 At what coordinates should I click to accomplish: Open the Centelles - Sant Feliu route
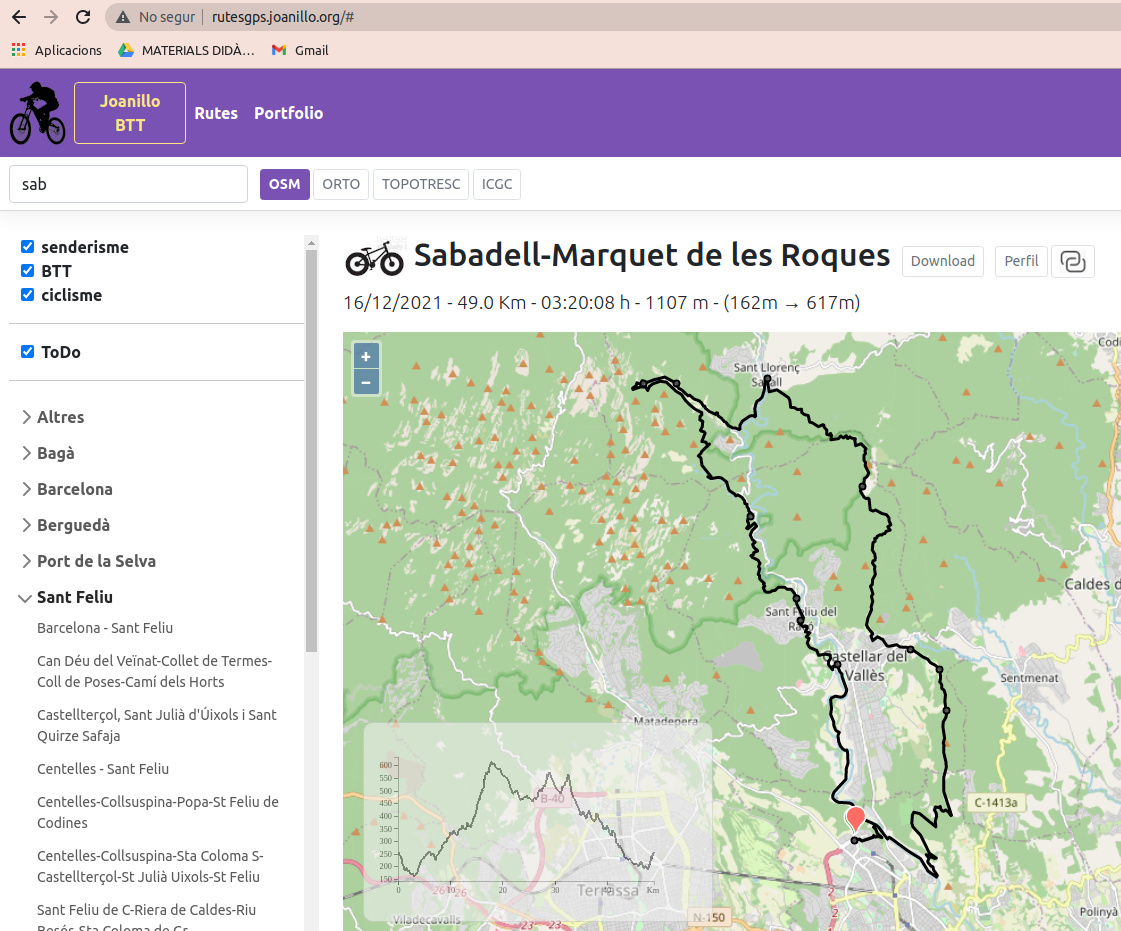coord(103,769)
